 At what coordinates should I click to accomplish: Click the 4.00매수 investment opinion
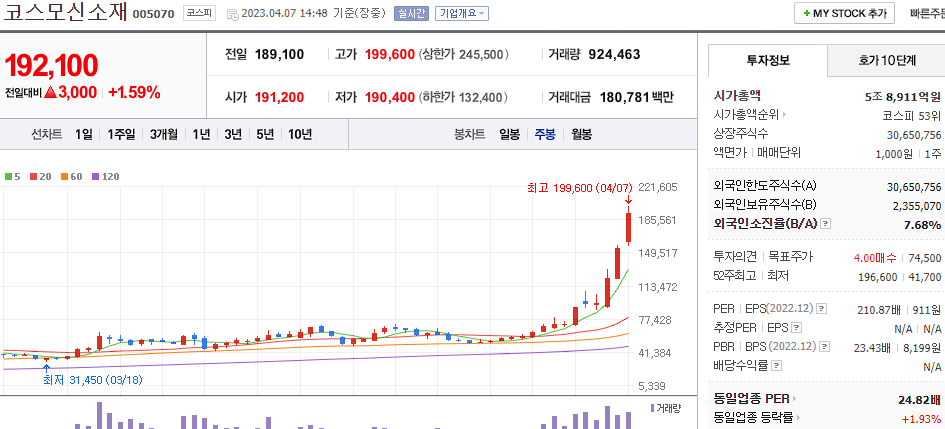point(874,258)
